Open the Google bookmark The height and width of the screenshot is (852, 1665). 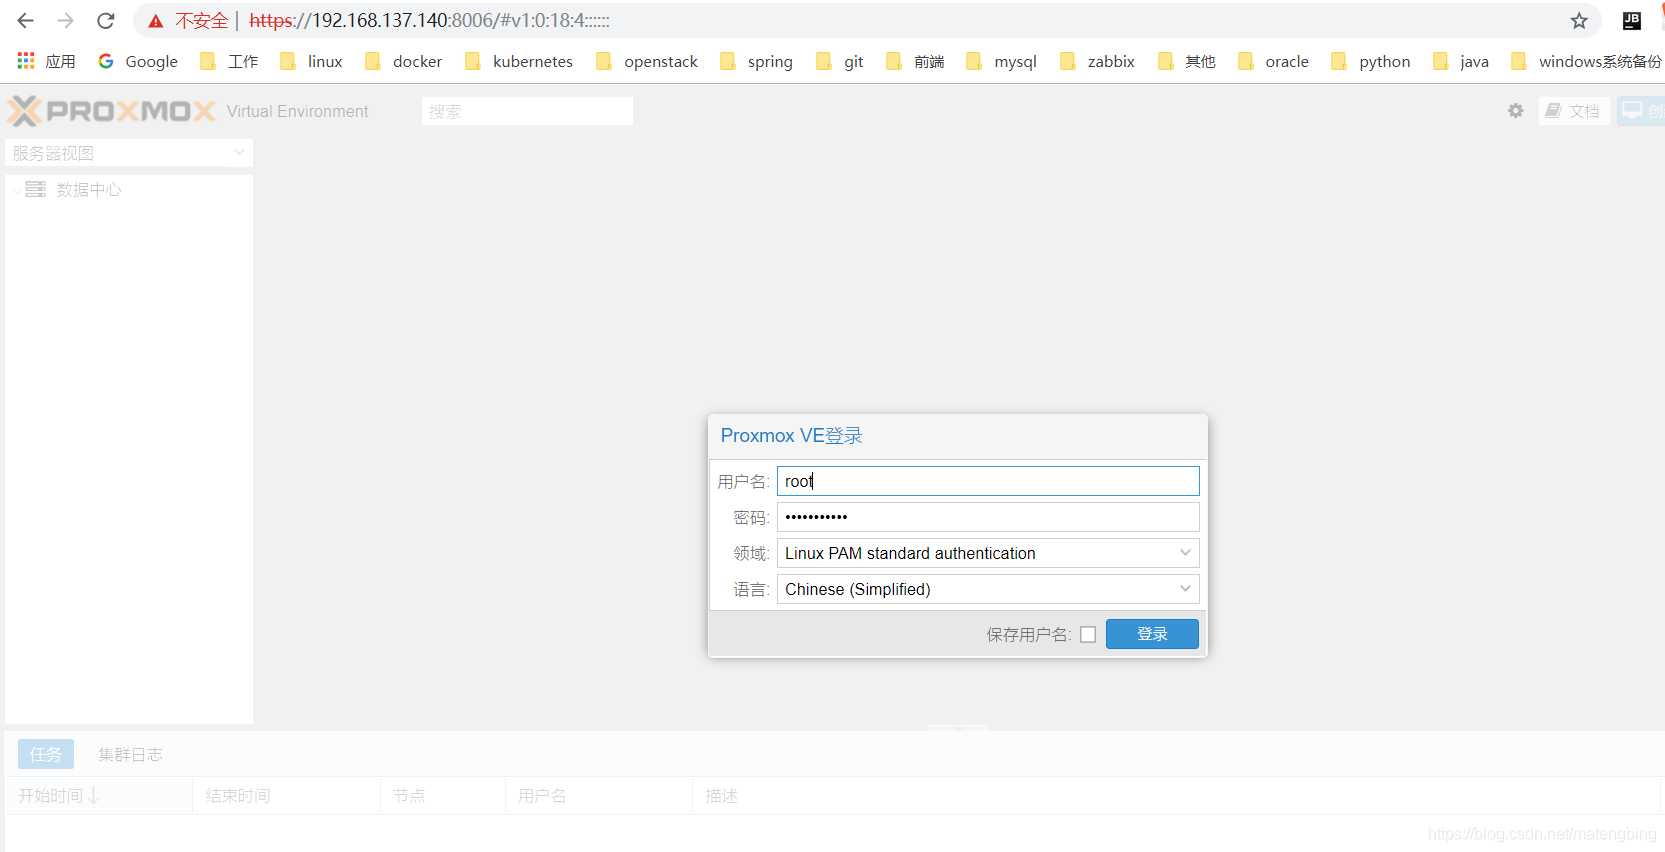(138, 61)
